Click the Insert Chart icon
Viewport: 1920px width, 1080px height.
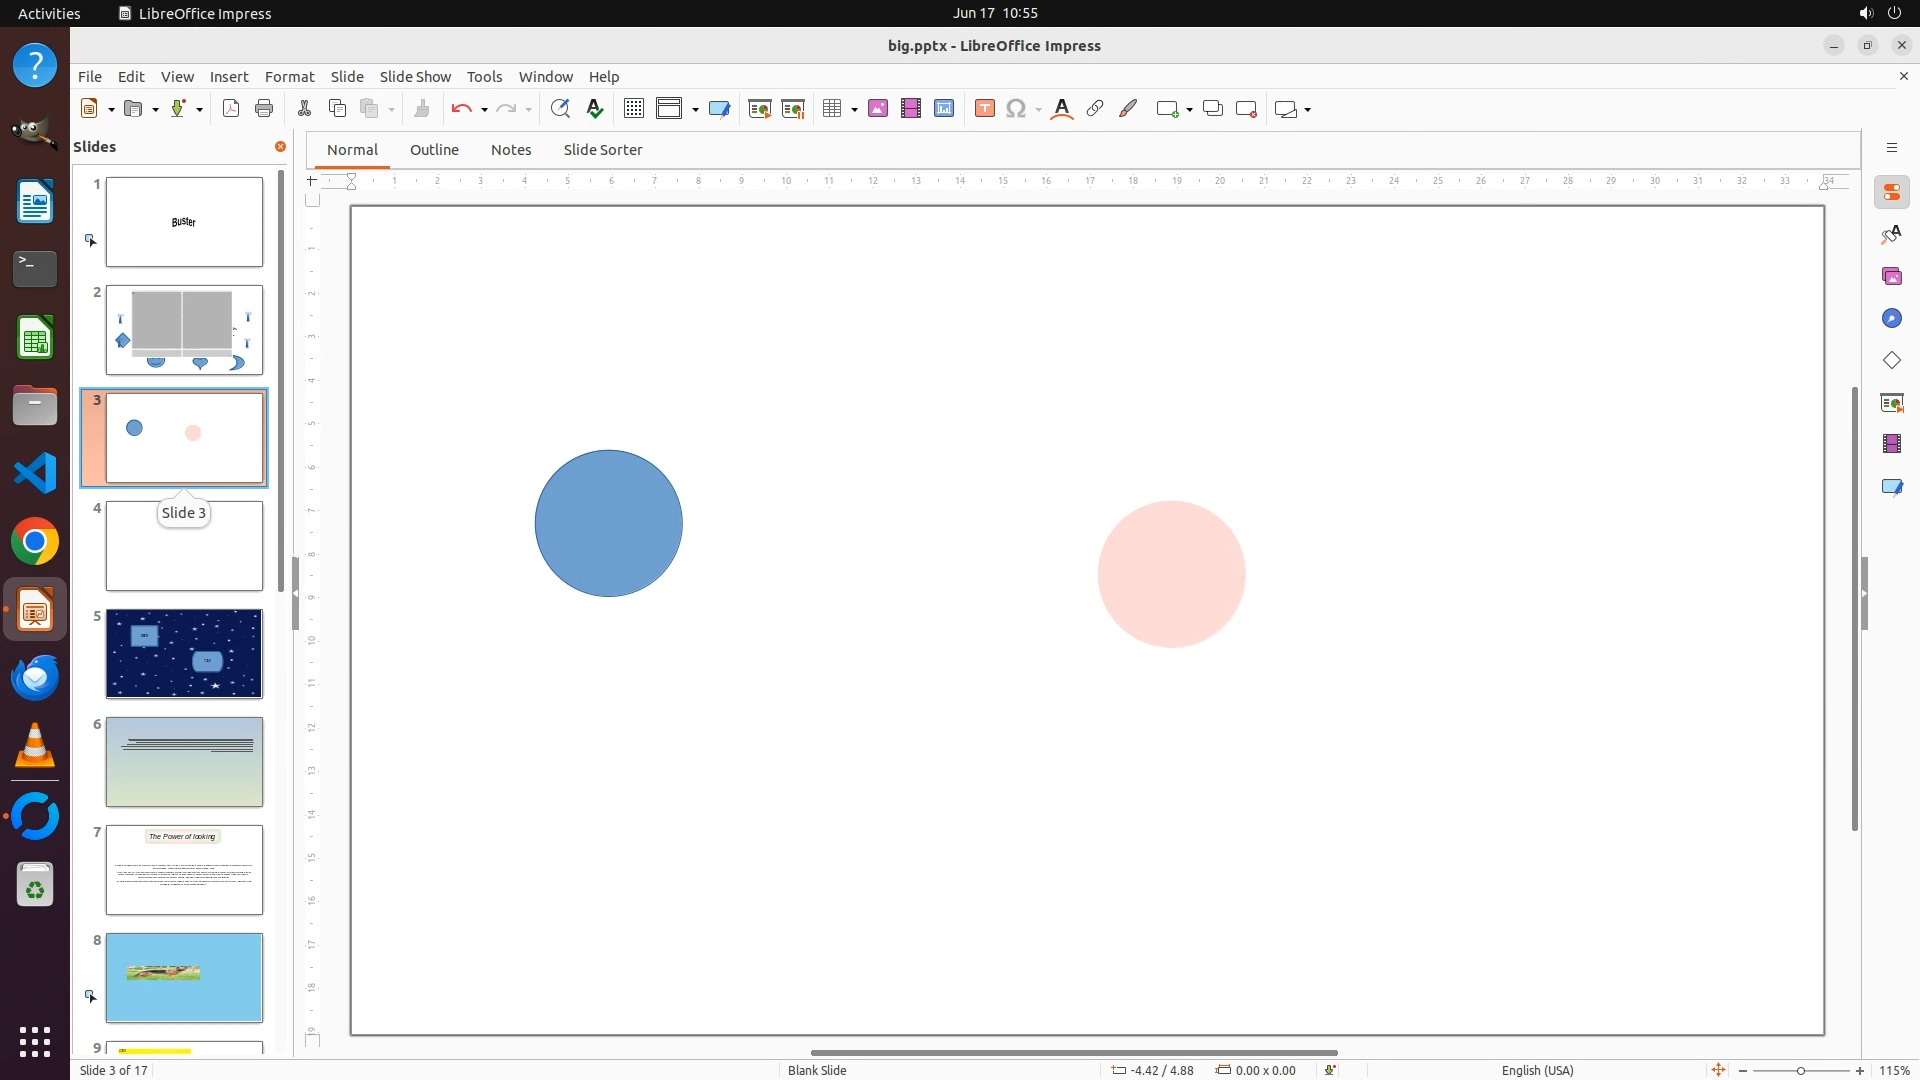tap(944, 109)
